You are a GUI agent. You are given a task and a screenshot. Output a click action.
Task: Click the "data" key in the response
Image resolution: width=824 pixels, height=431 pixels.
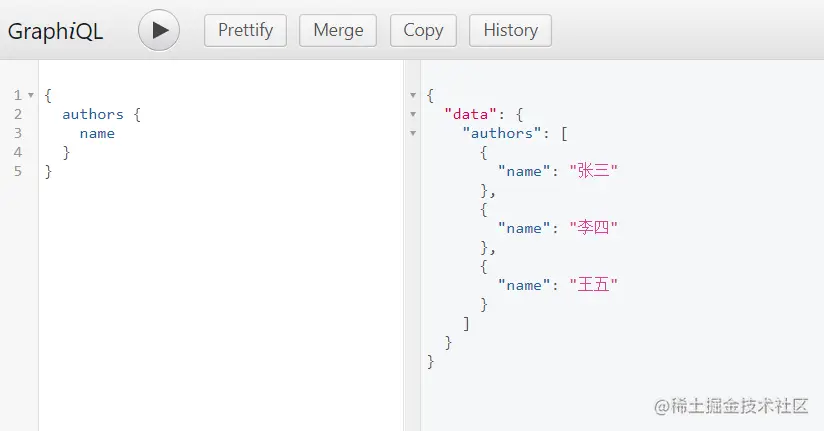(x=471, y=114)
